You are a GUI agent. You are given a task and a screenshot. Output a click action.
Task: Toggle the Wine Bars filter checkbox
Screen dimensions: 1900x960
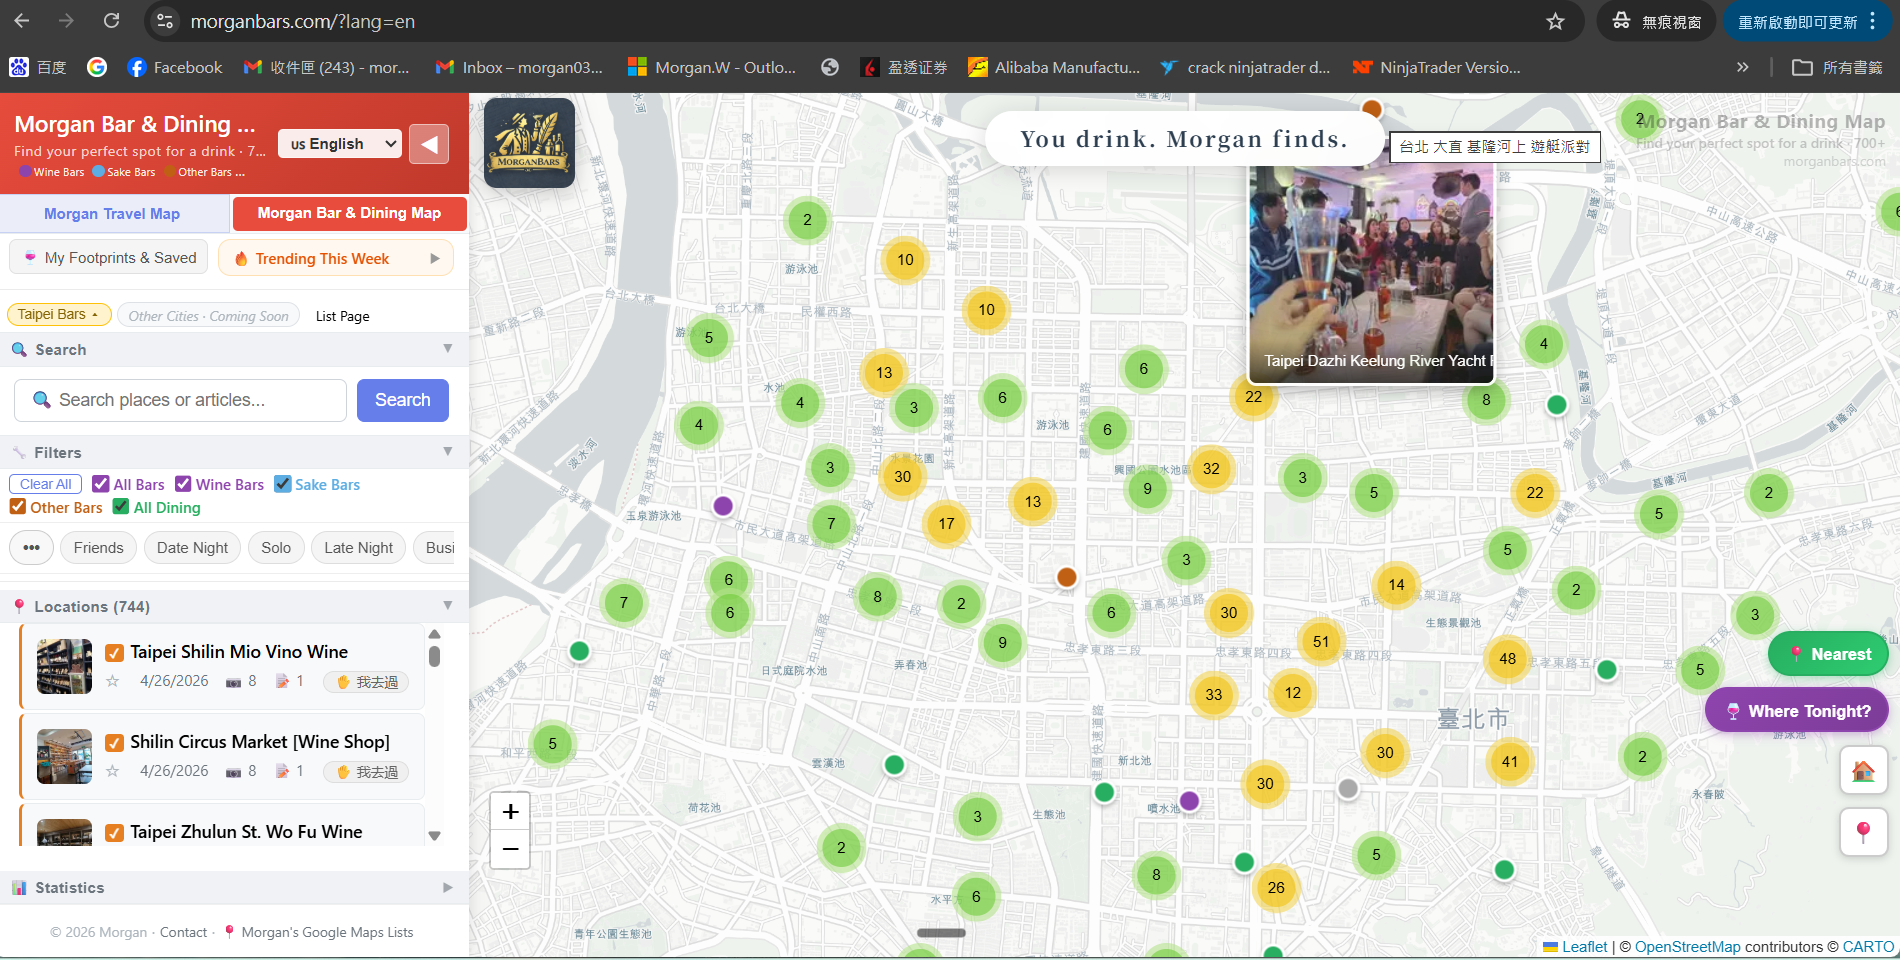pyautogui.click(x=183, y=484)
